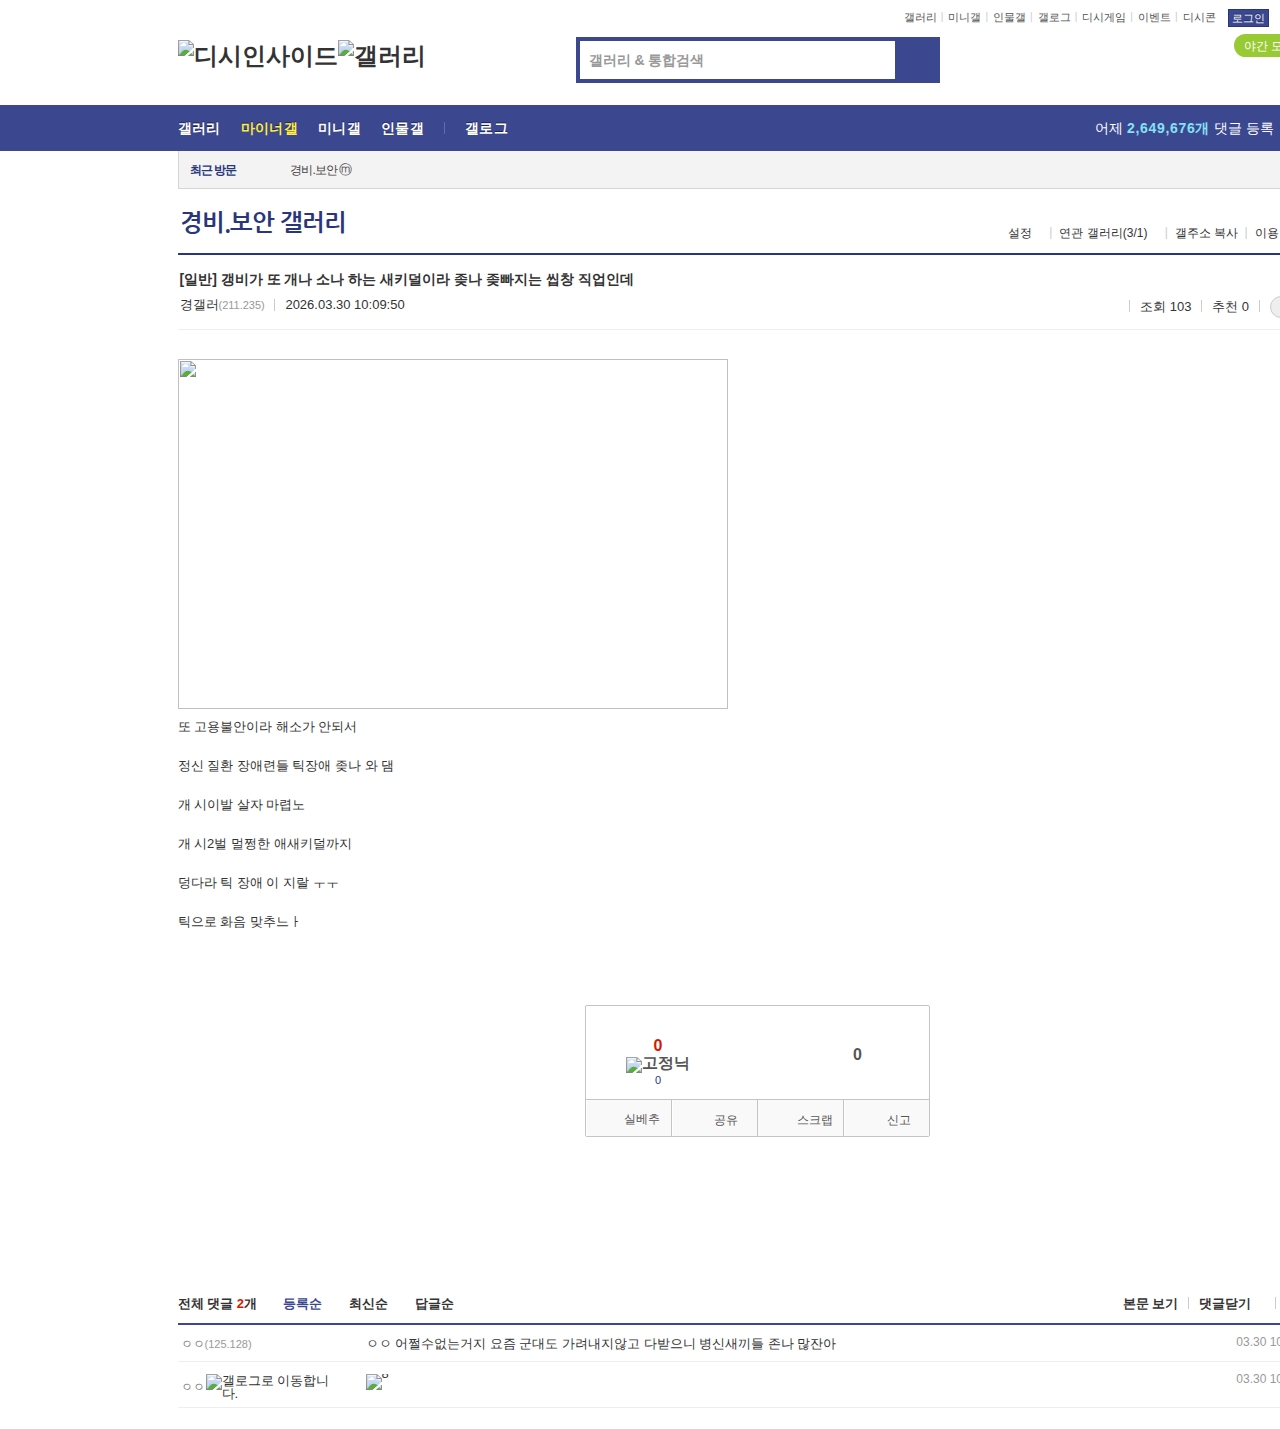Focus the 갤러리 & 통합검색 search field

click(738, 60)
